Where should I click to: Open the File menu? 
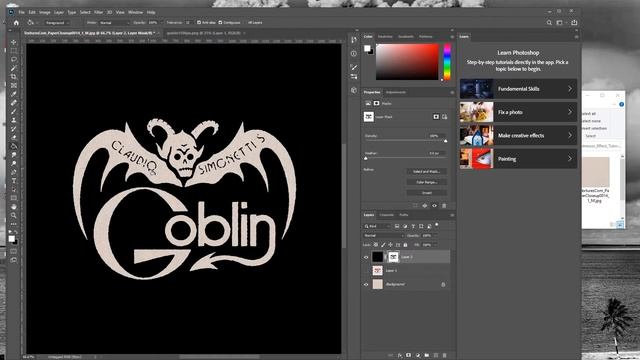[21, 13]
